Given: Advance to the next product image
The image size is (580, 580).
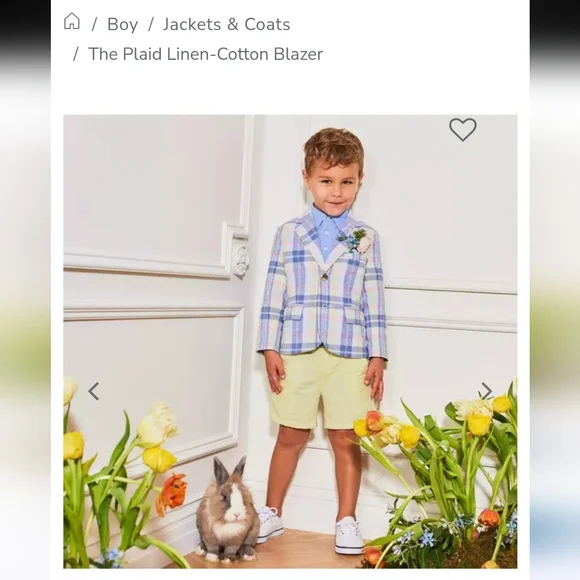Looking at the screenshot, I should tap(486, 391).
